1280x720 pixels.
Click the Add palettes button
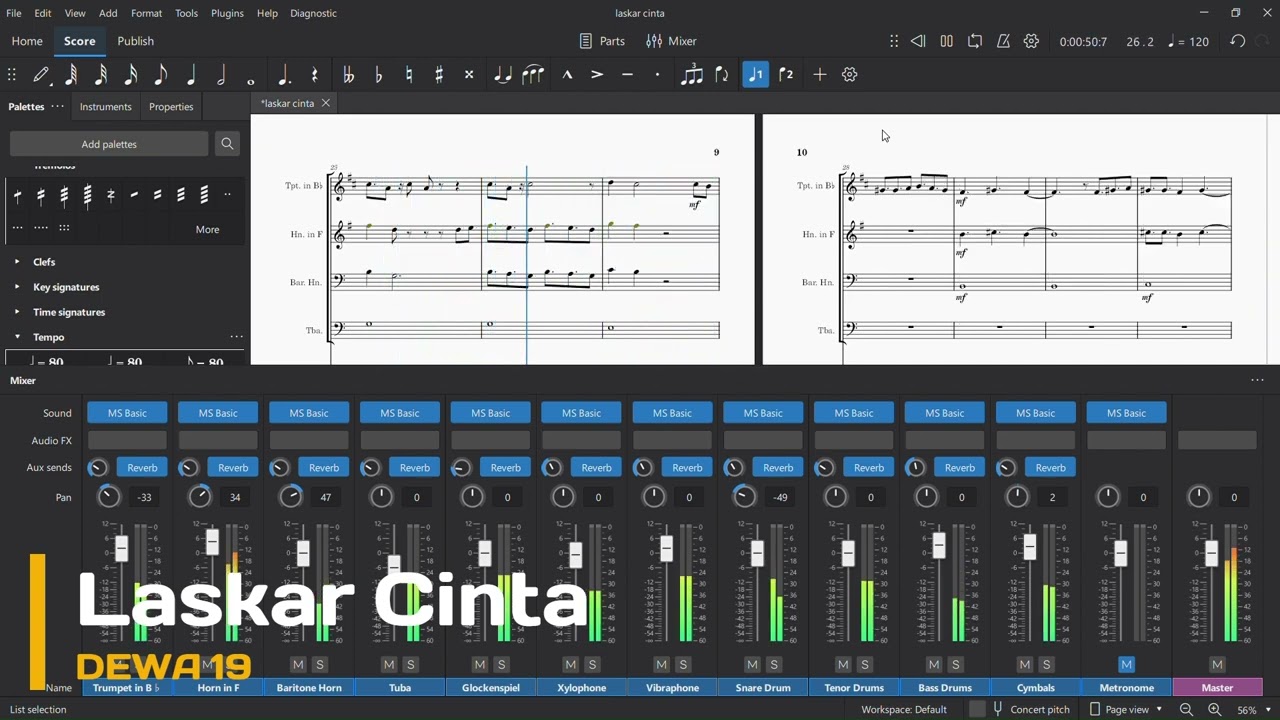tap(109, 144)
